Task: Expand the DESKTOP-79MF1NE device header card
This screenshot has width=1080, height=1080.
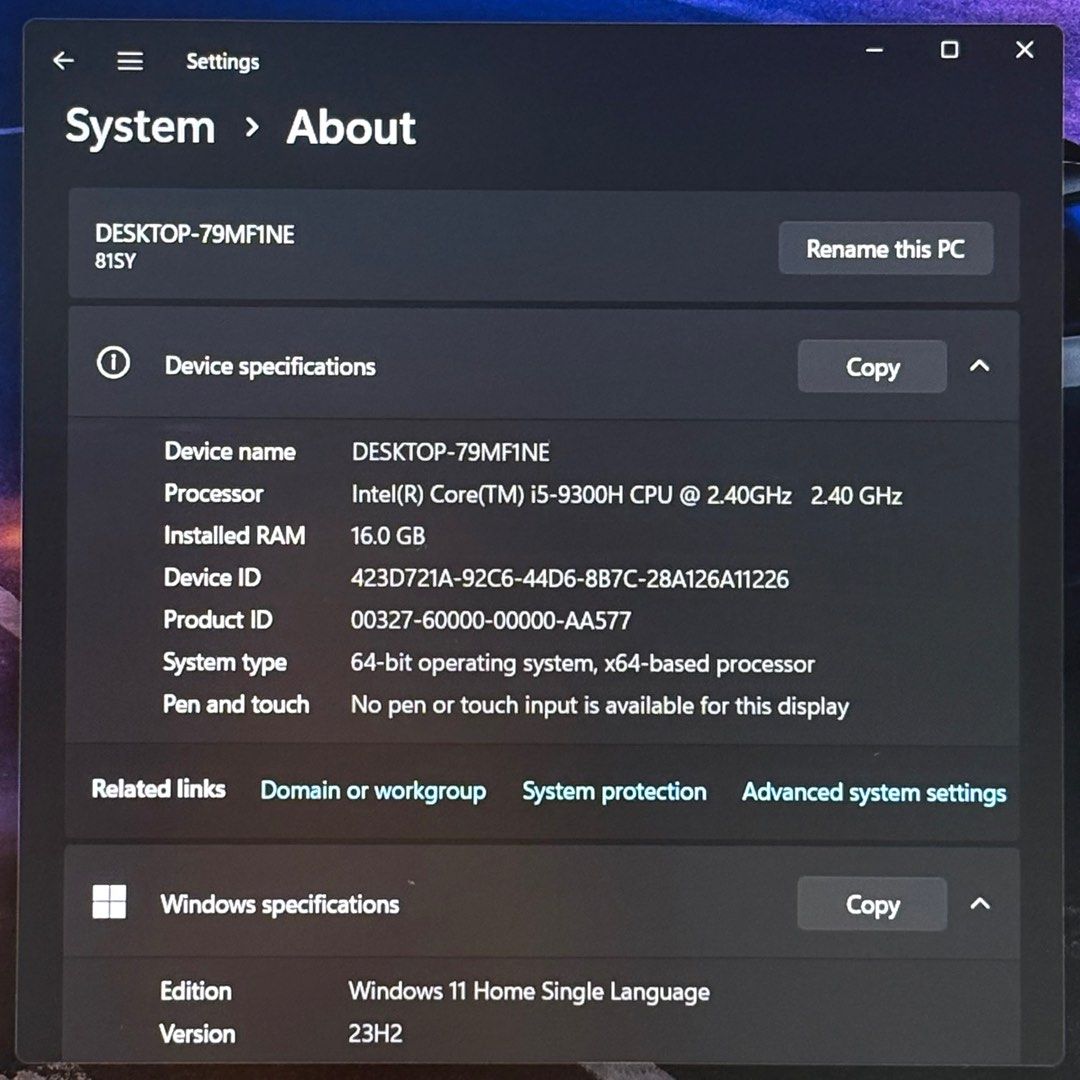Action: pyautogui.click(x=400, y=248)
